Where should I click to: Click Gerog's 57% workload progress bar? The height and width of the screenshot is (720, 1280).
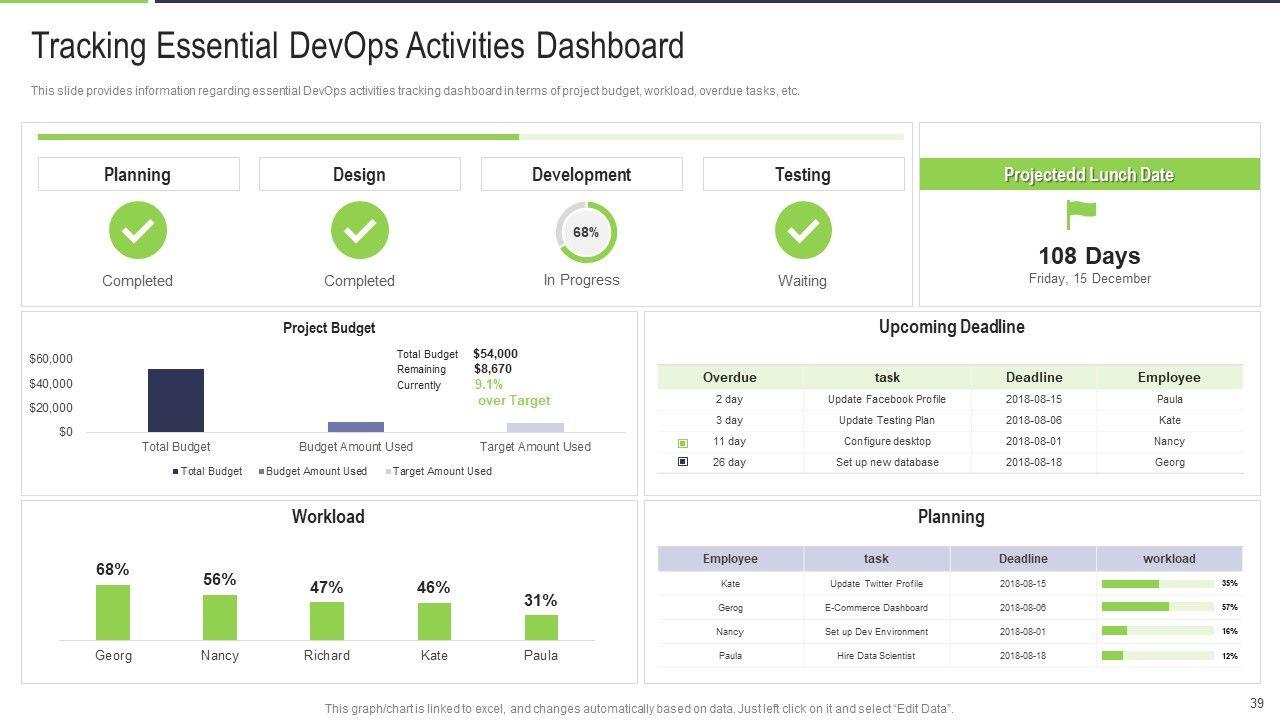click(x=1157, y=607)
